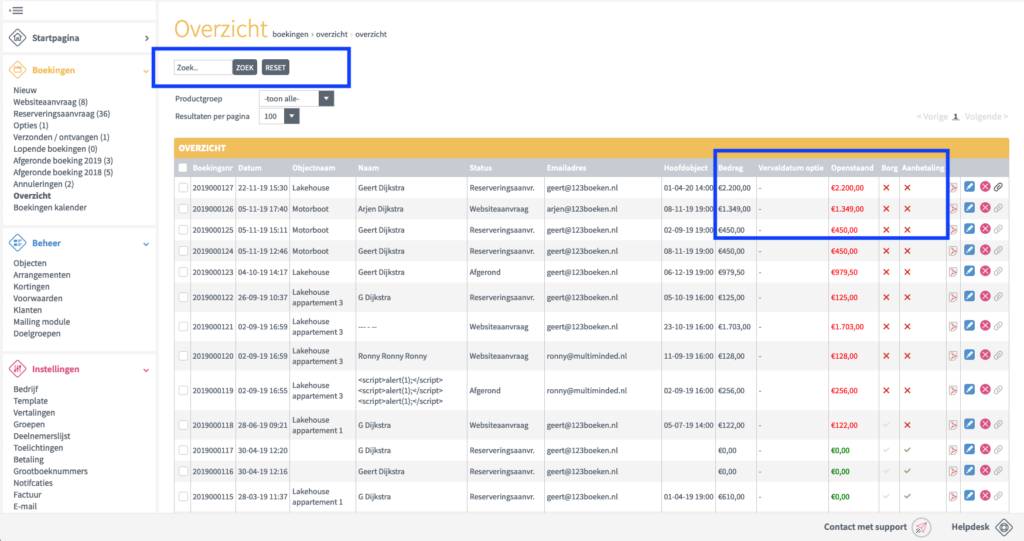Screen dimensions: 1024x541
Task: Edit booking 2019000120 using the pencil icon
Action: (970, 355)
